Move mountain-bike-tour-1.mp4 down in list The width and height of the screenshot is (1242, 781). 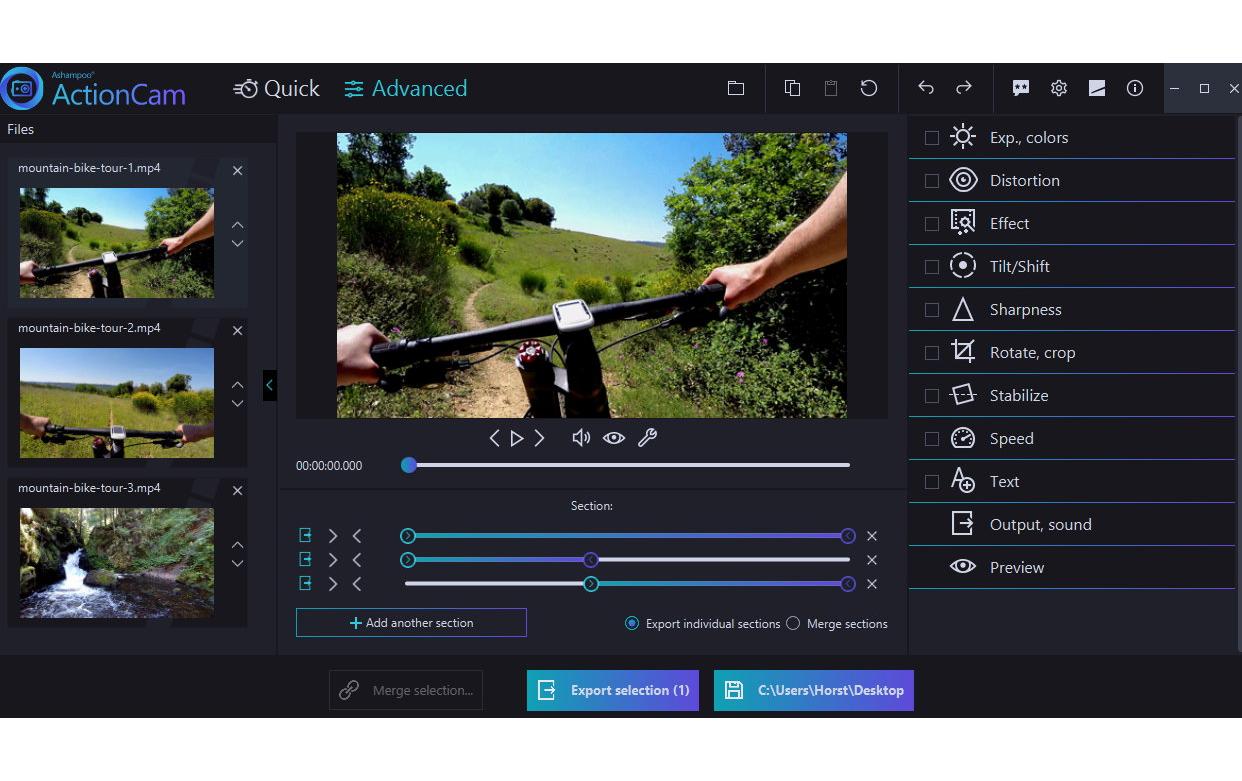237,244
